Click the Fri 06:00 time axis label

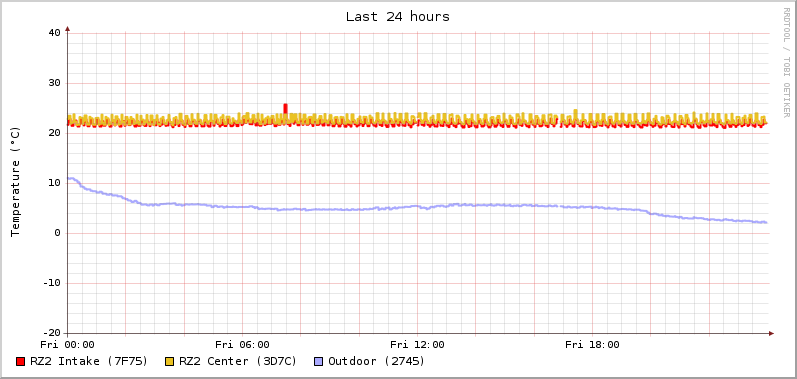click(x=242, y=345)
